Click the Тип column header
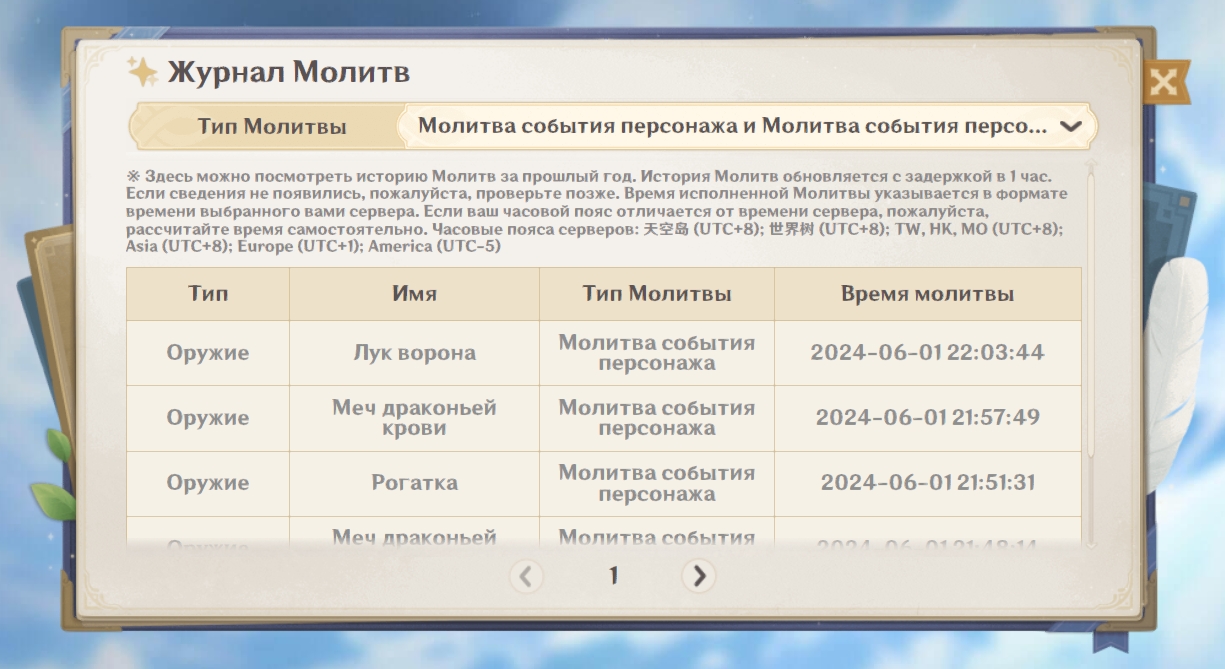Screen dimensions: 1225x669 pyautogui.click(x=208, y=294)
